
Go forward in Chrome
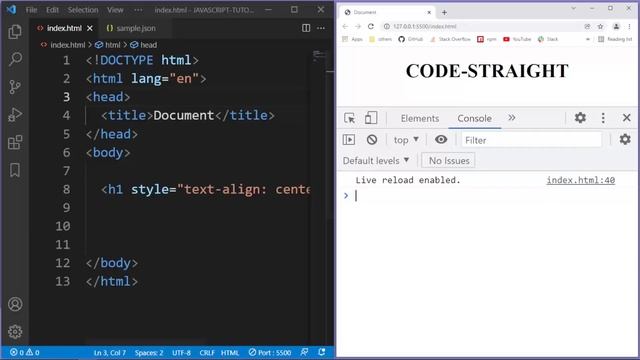click(x=358, y=26)
